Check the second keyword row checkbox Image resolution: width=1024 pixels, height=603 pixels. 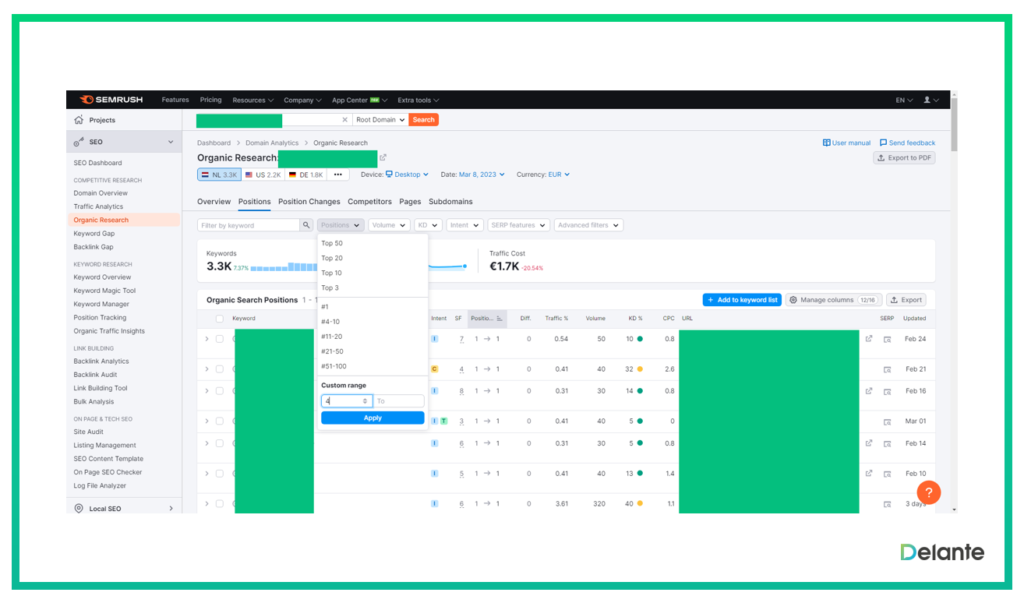[x=219, y=369]
